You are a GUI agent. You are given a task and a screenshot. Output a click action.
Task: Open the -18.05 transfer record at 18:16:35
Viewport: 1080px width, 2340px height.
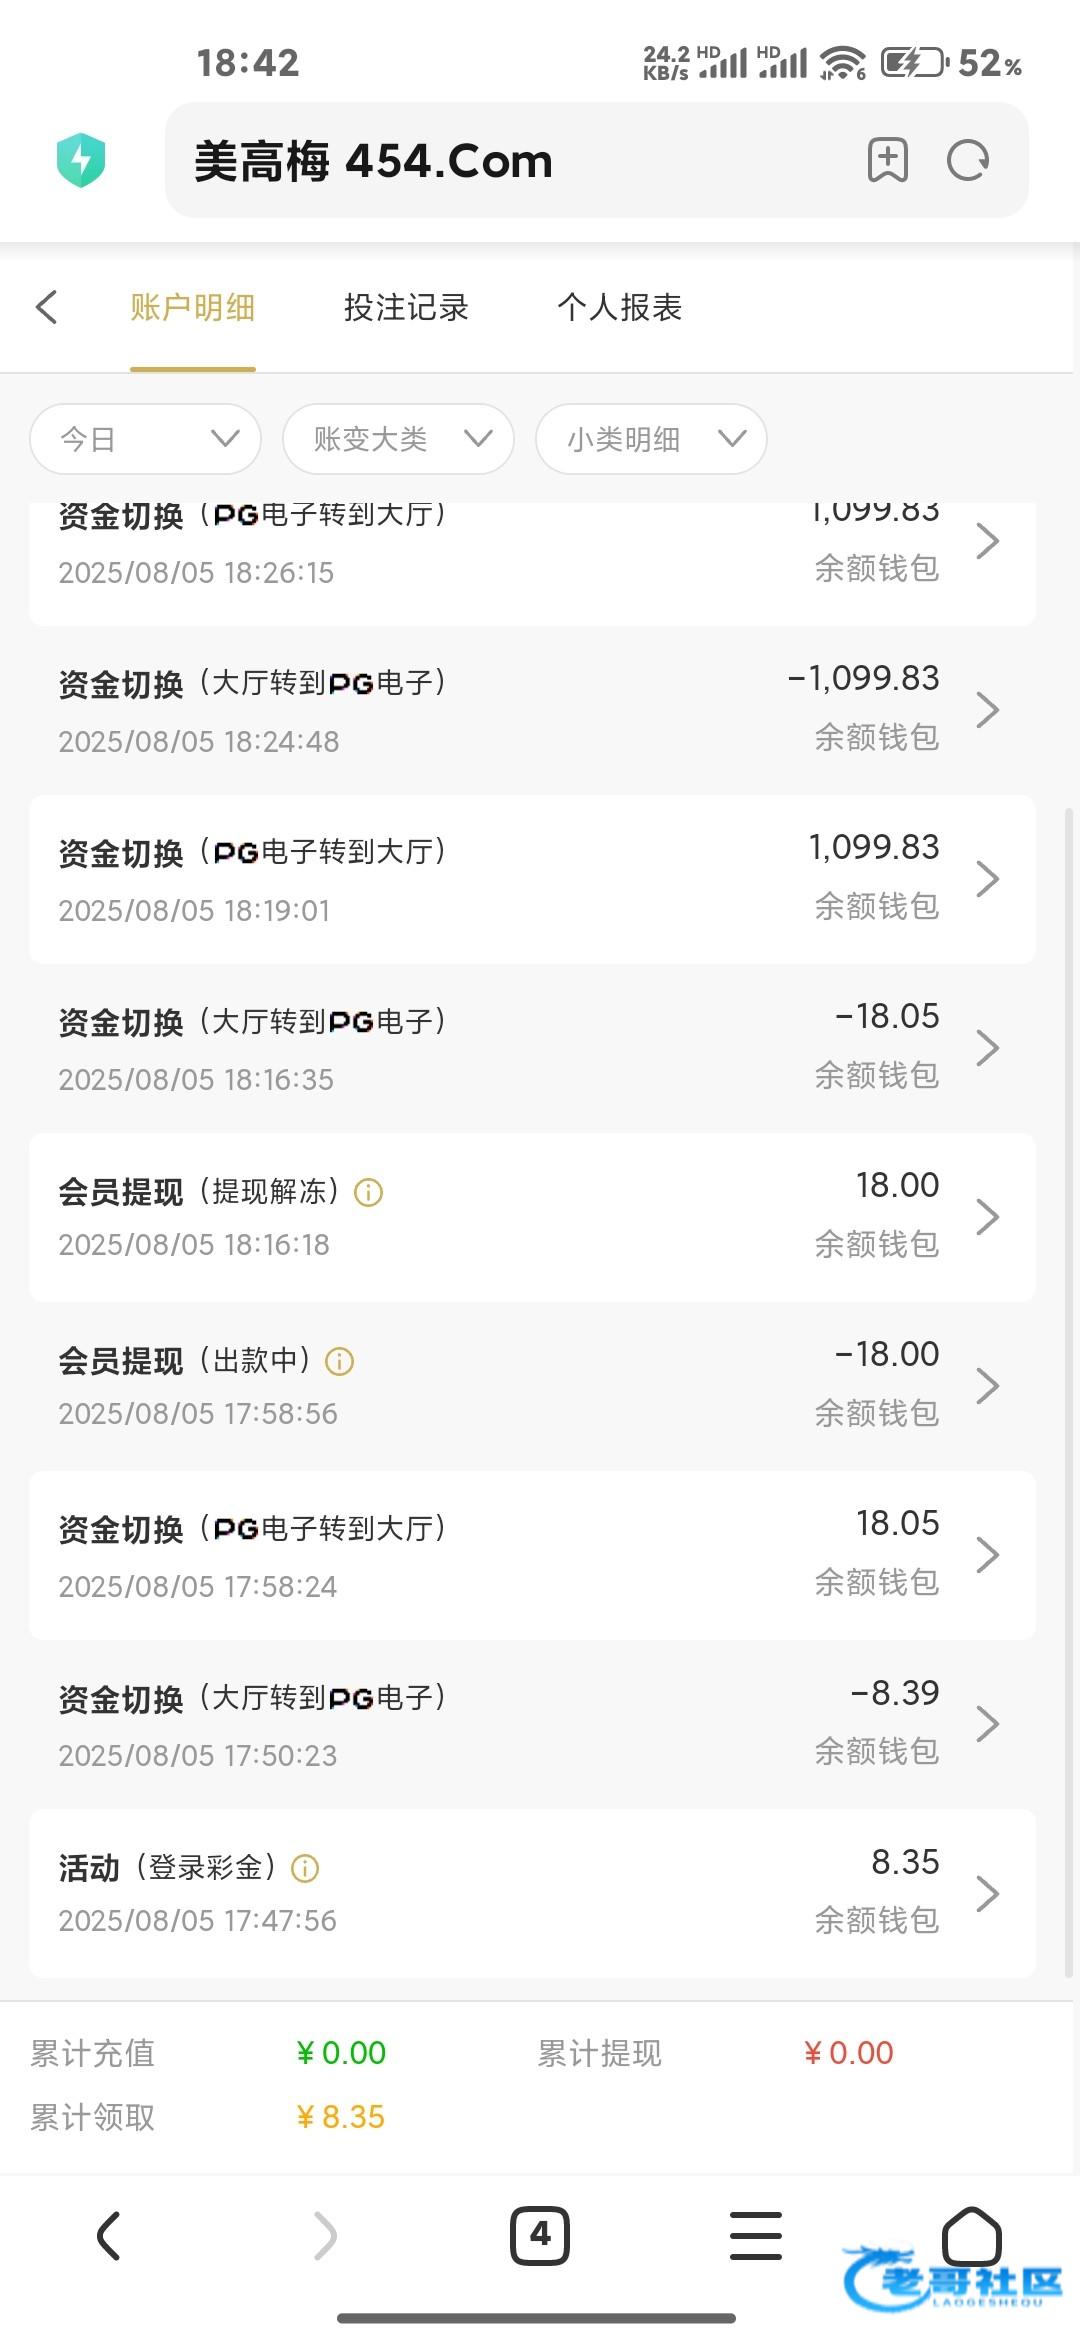[x=532, y=1048]
